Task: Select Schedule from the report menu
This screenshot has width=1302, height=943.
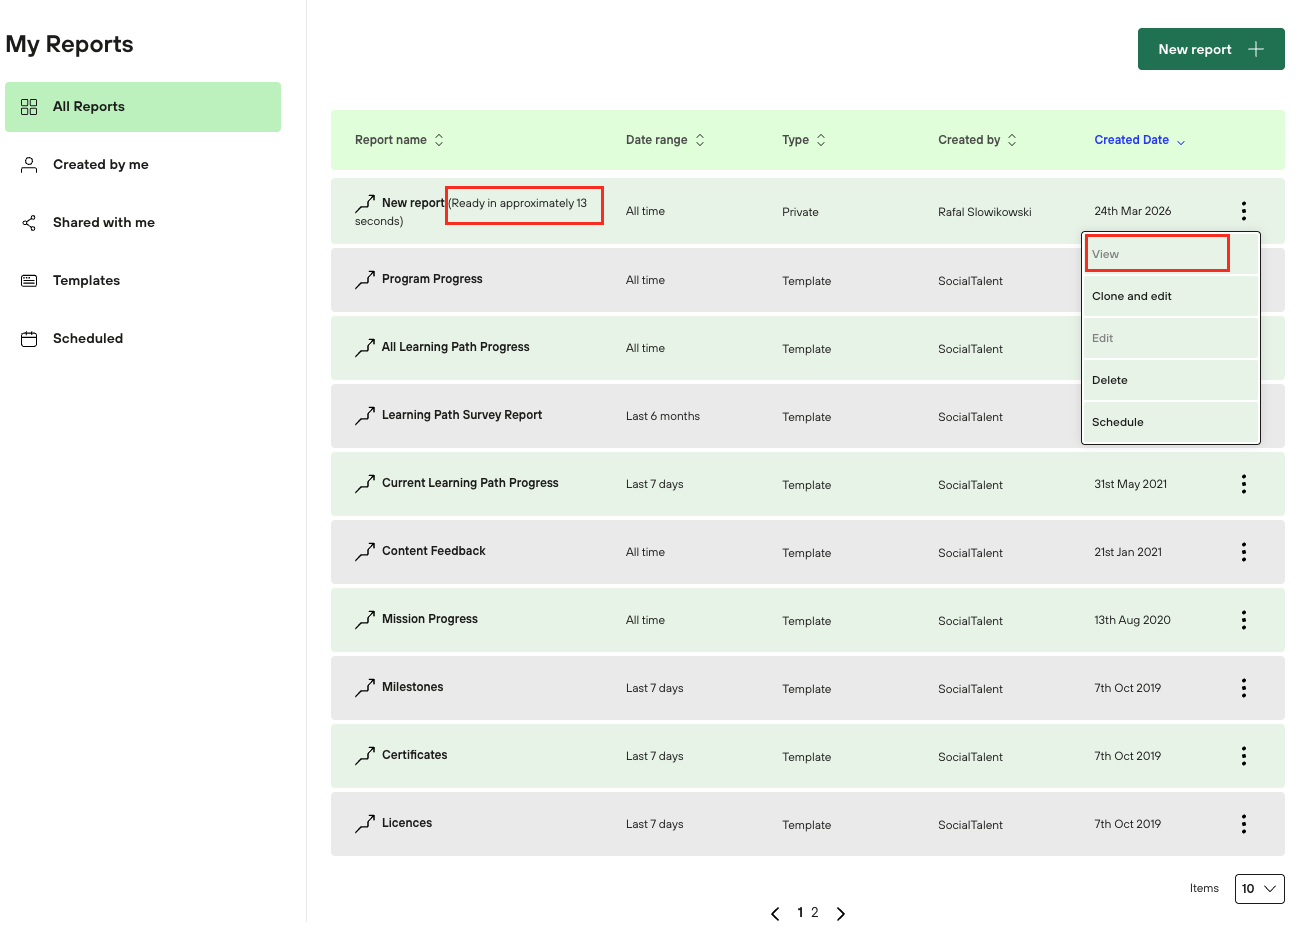Action: 1117,422
